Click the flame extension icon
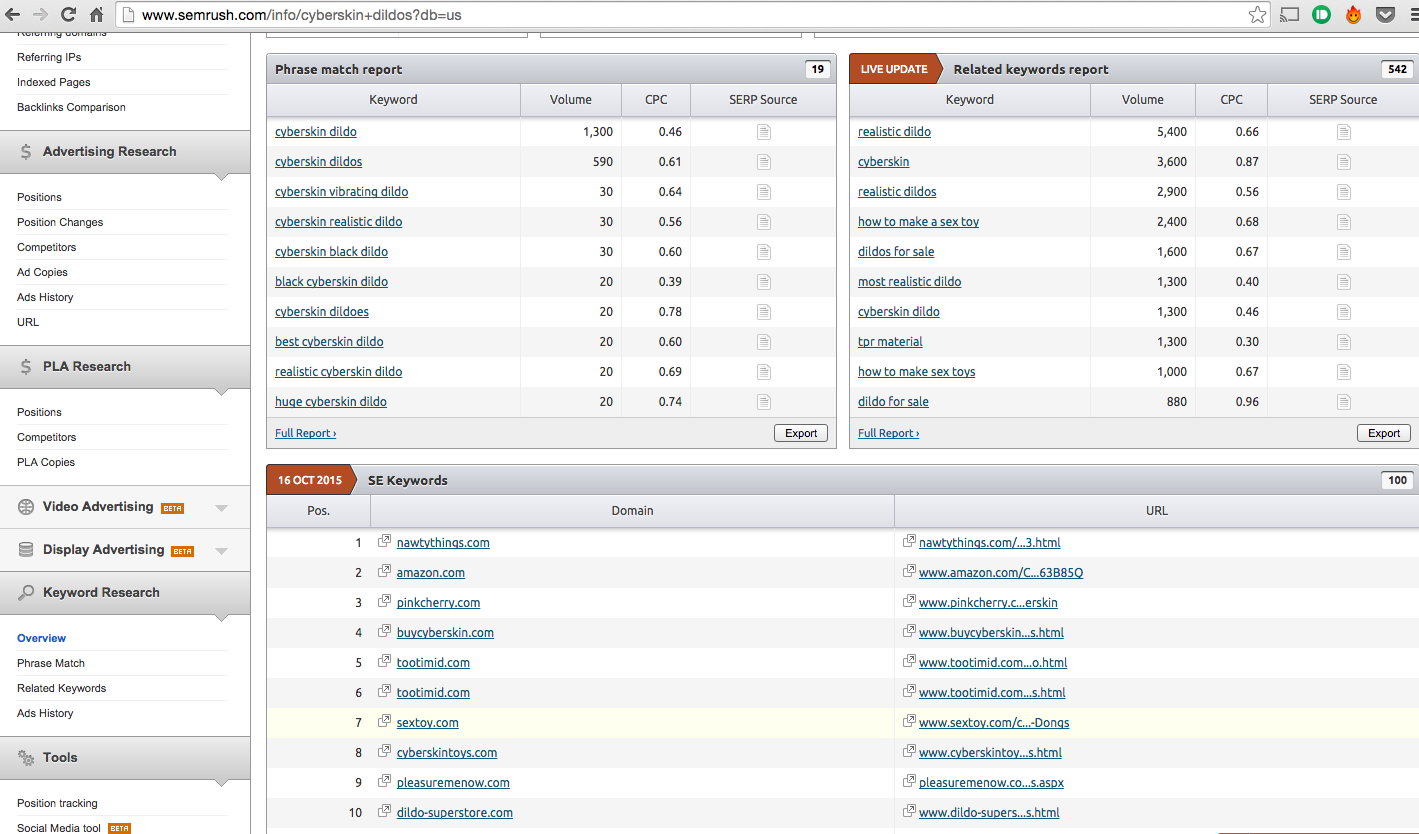The image size is (1419, 834). pyautogui.click(x=1353, y=15)
